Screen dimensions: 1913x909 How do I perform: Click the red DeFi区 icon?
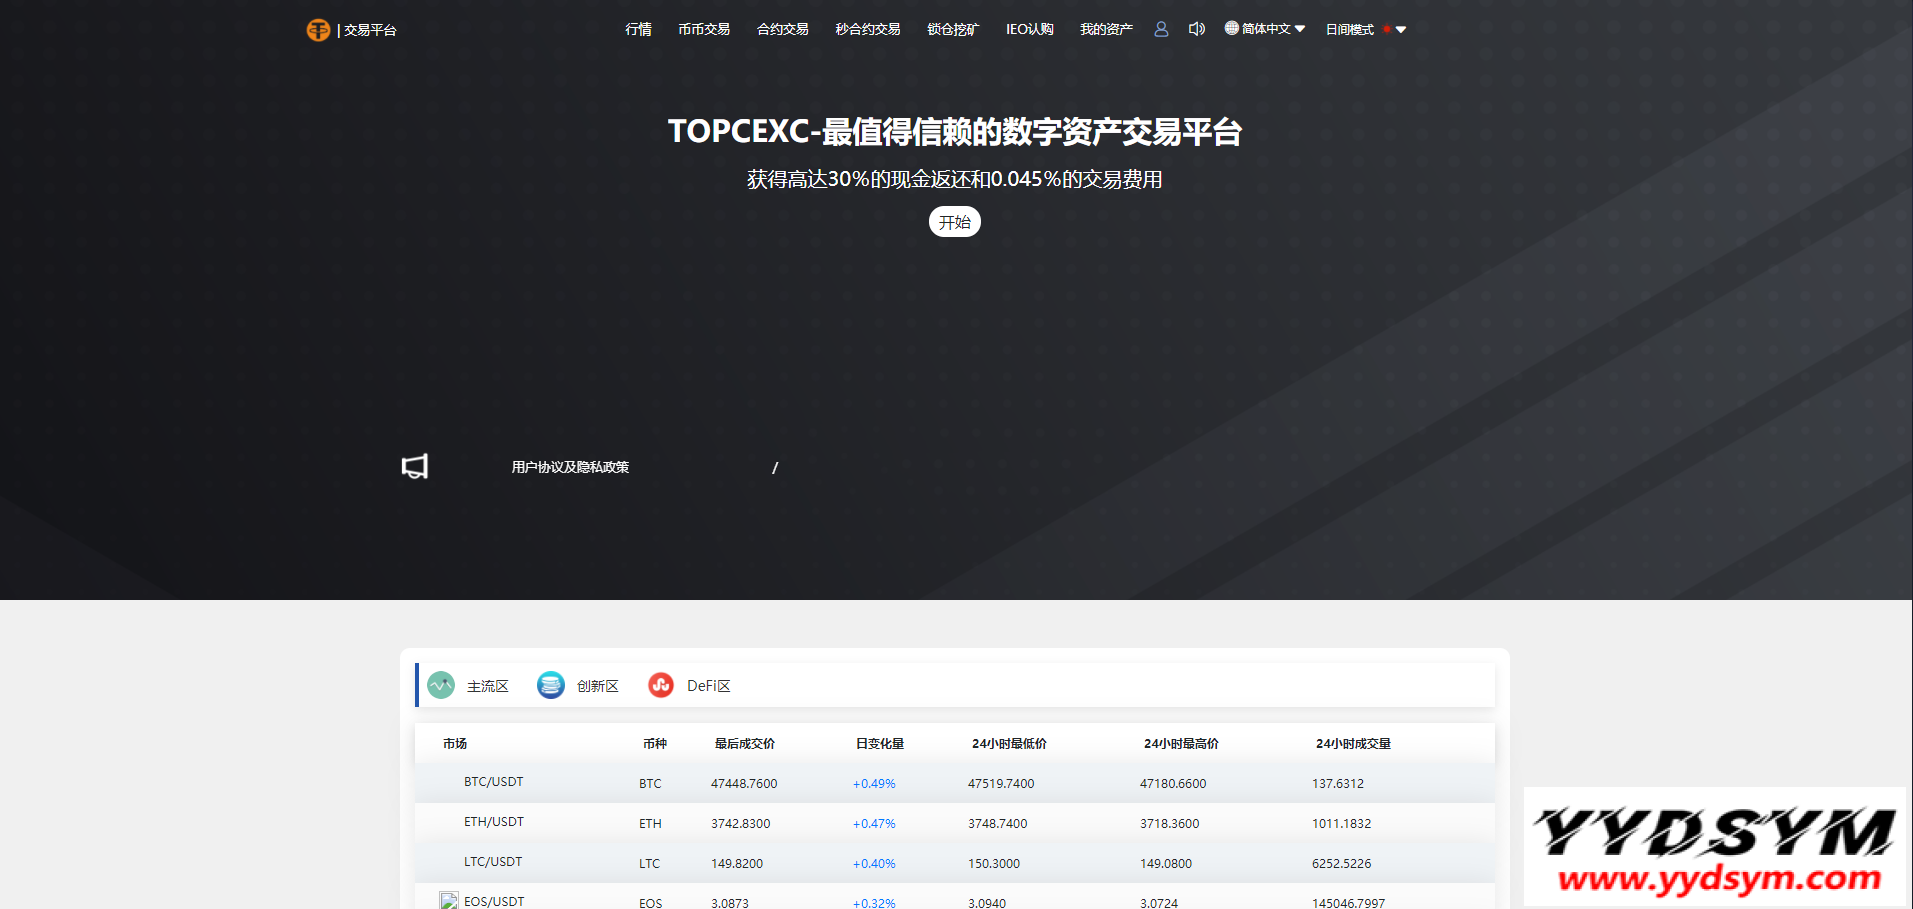661,685
